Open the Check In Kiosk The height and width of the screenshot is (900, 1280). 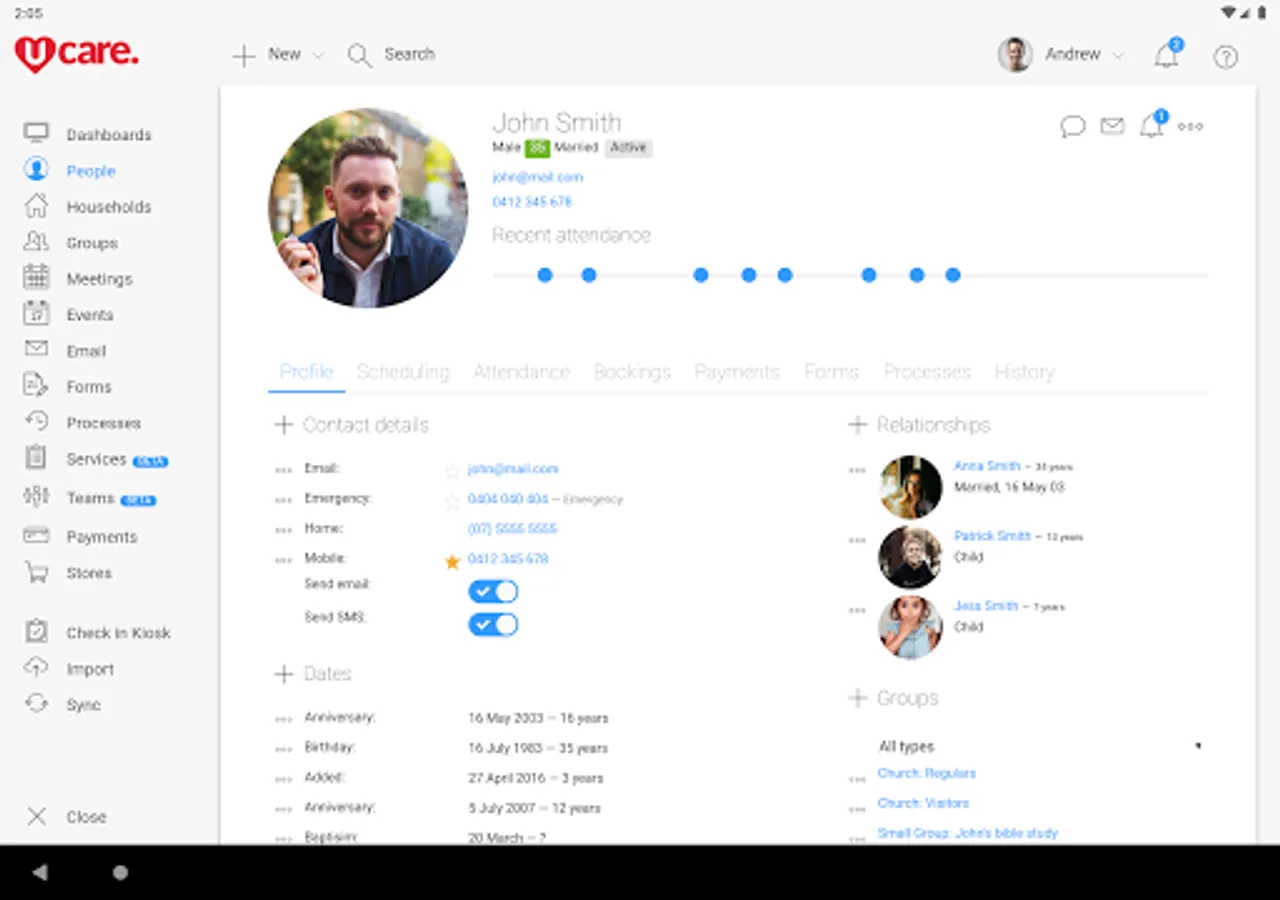[x=117, y=632]
